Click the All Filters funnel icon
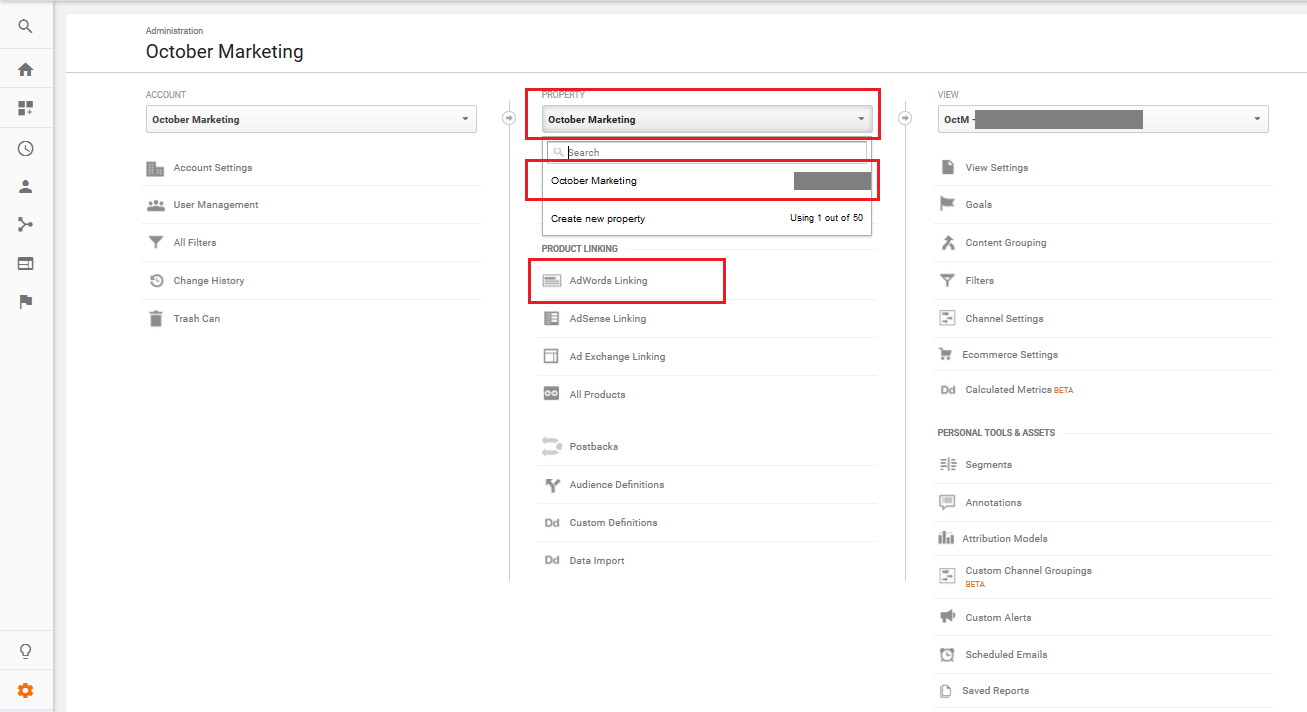 coord(155,243)
